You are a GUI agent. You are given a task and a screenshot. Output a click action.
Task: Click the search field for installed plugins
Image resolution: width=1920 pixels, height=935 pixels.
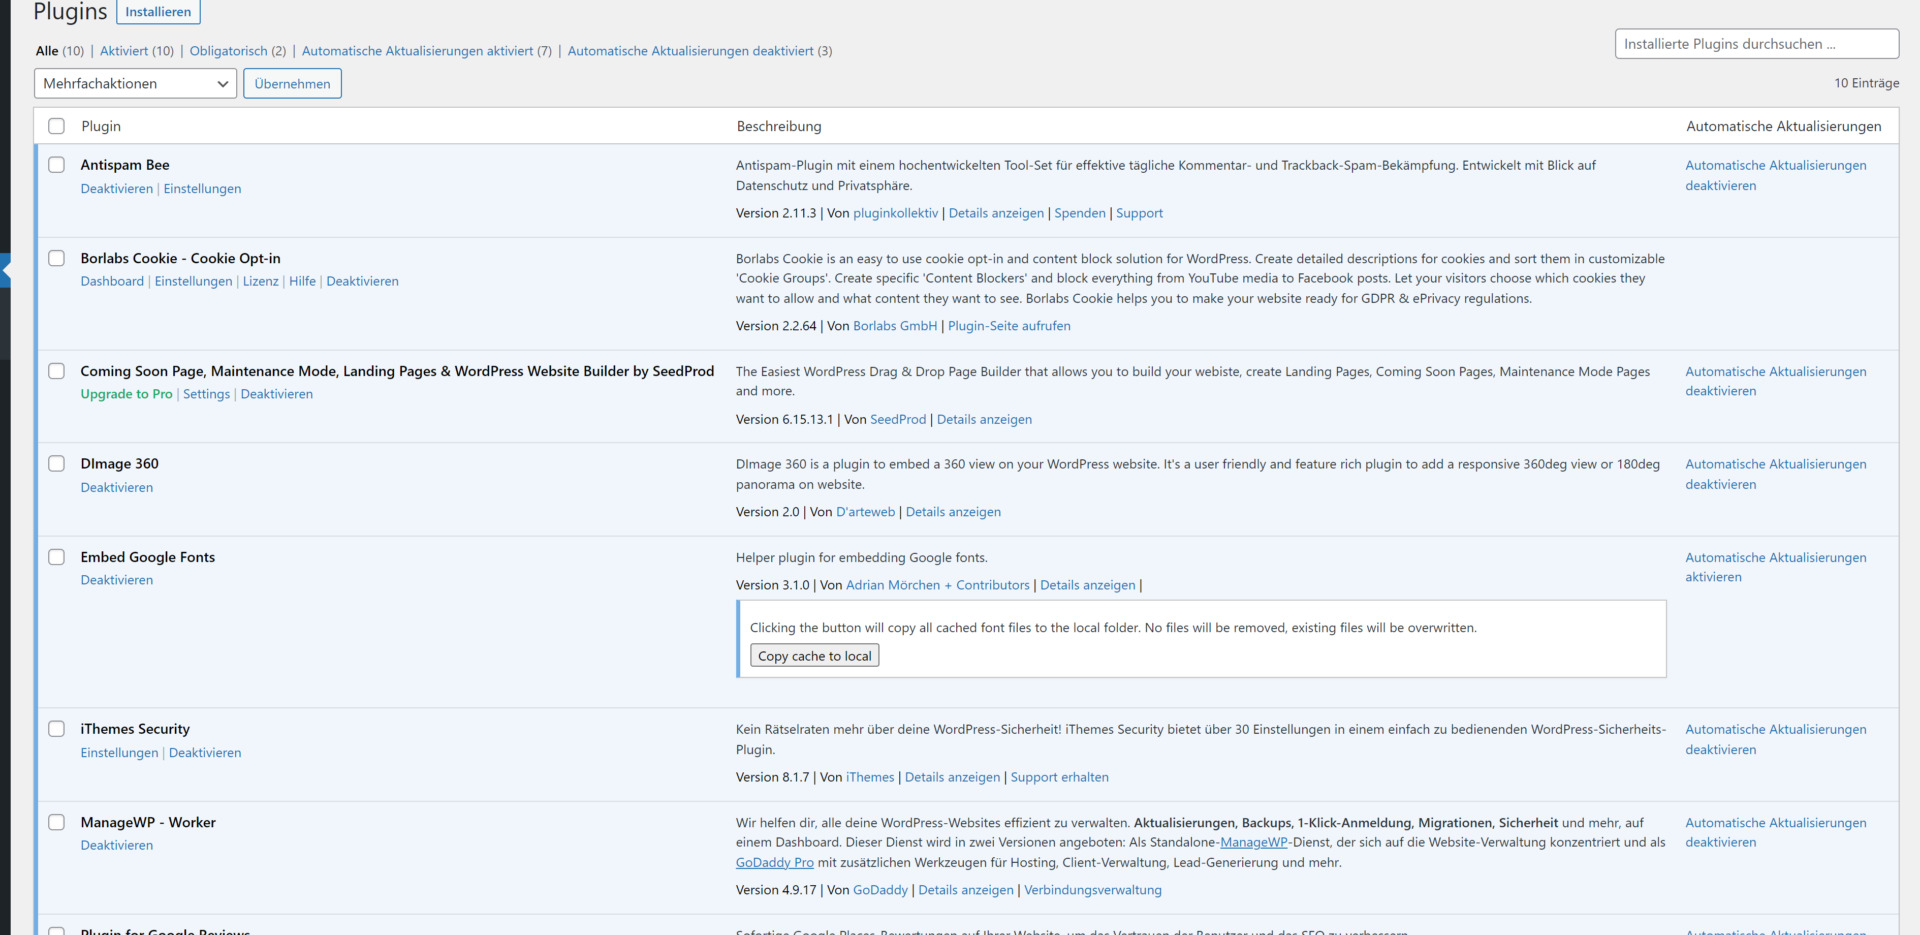1756,44
